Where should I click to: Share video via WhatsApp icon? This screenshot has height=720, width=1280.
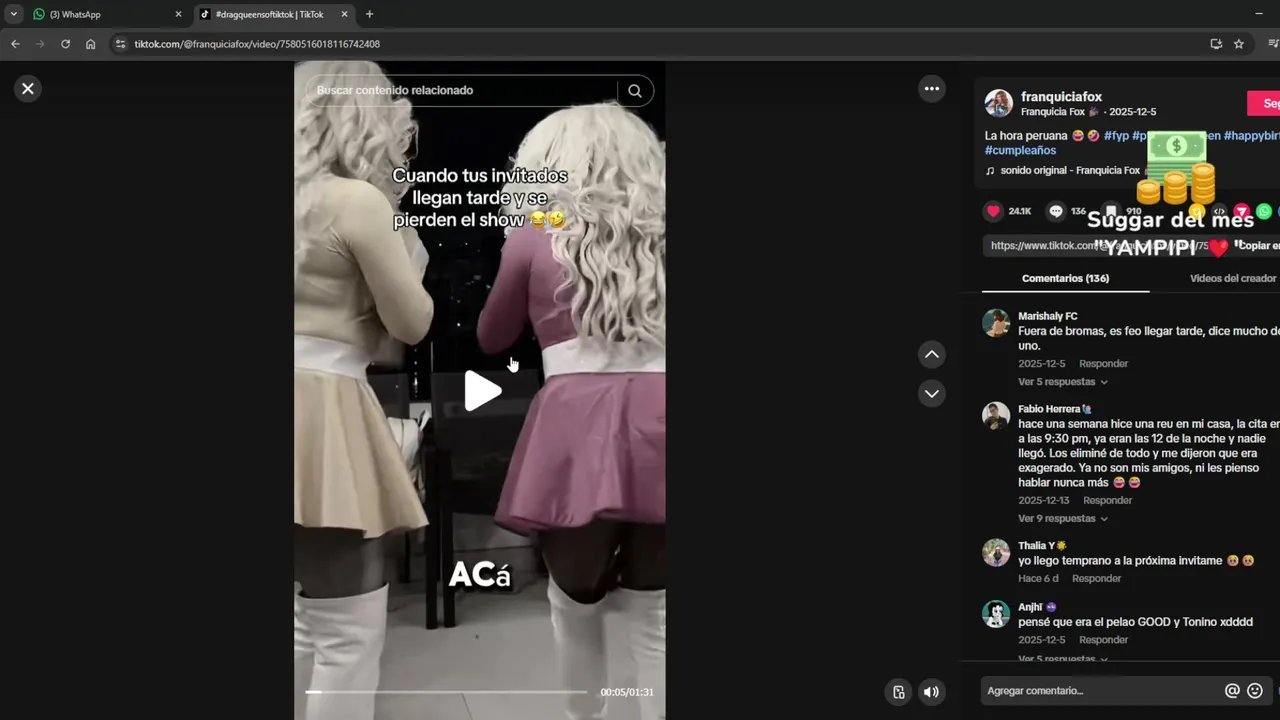coord(1264,211)
